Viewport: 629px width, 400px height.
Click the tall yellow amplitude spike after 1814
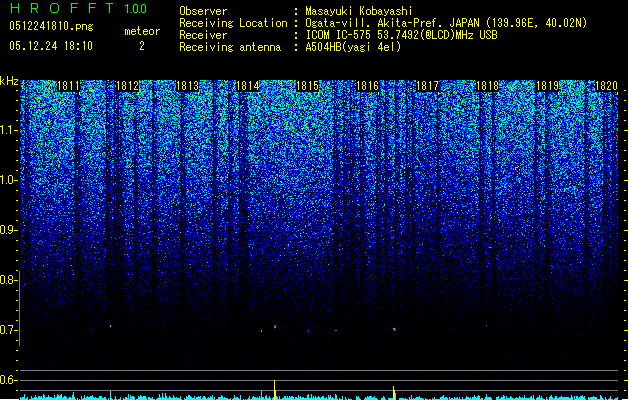[275, 390]
